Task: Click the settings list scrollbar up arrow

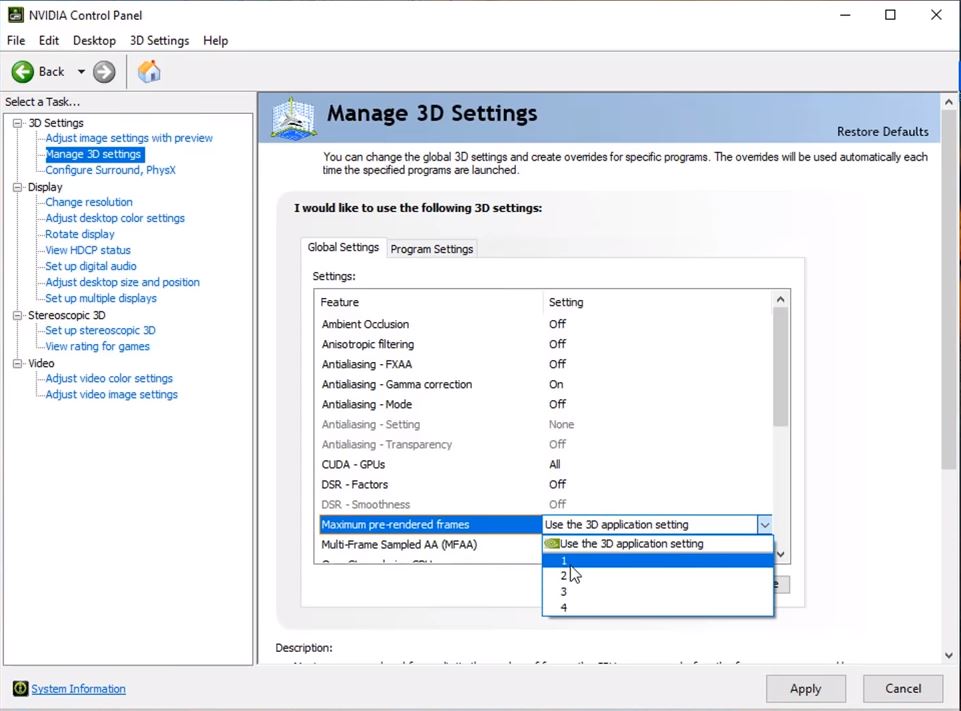Action: click(780, 299)
